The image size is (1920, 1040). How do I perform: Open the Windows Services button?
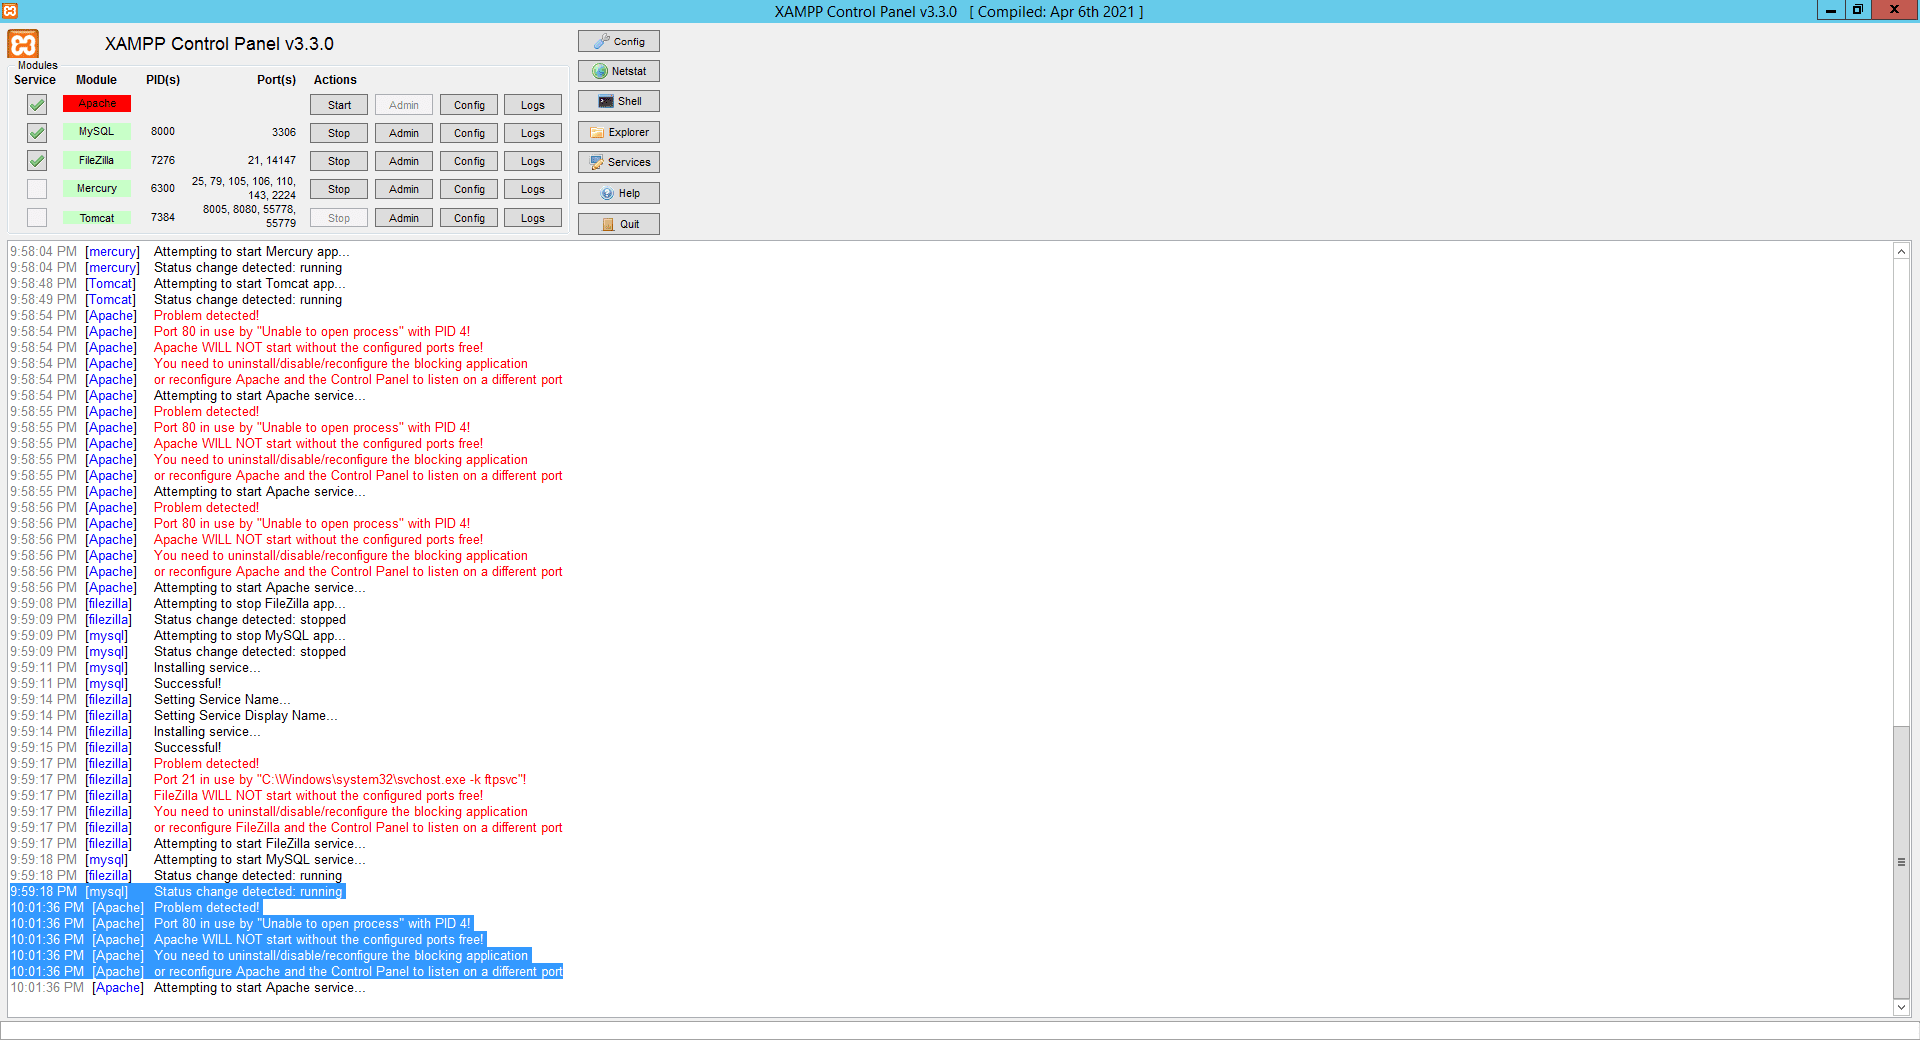click(x=619, y=162)
